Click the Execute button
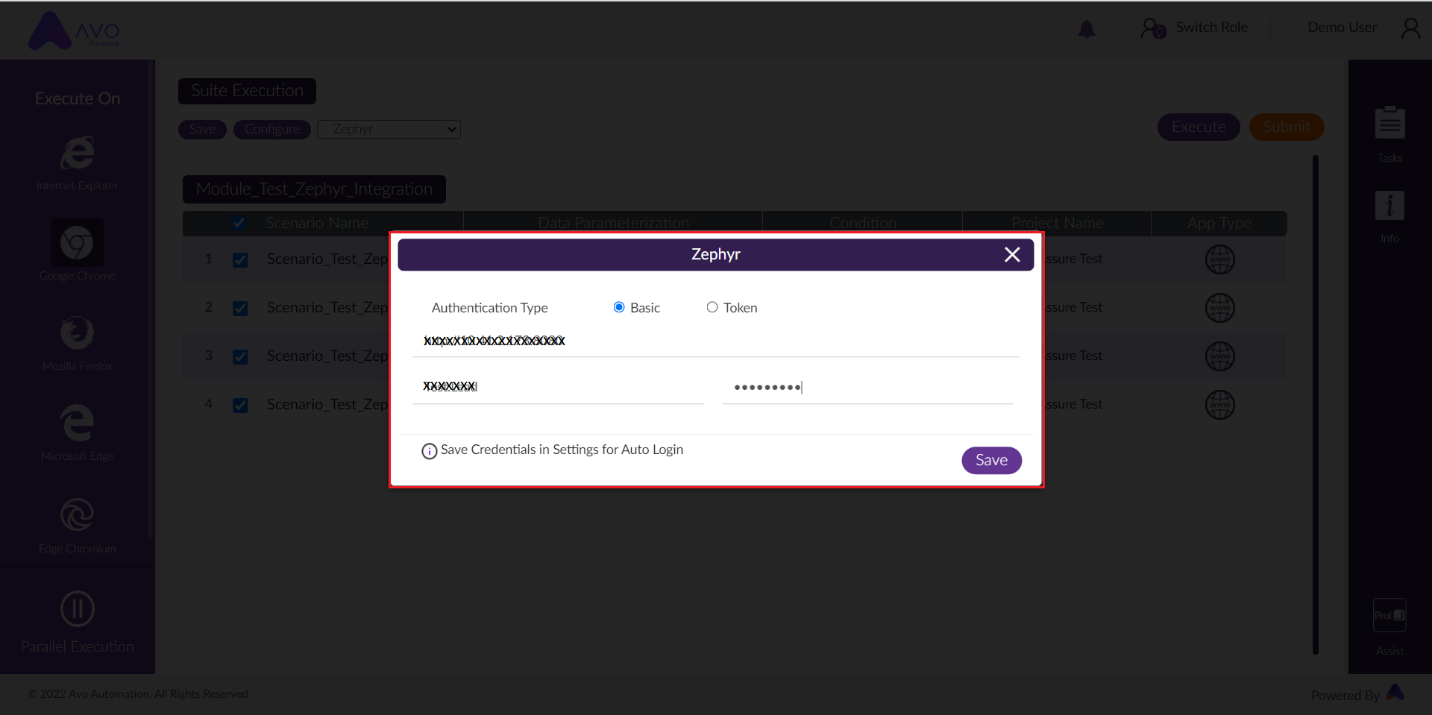 coord(1199,127)
